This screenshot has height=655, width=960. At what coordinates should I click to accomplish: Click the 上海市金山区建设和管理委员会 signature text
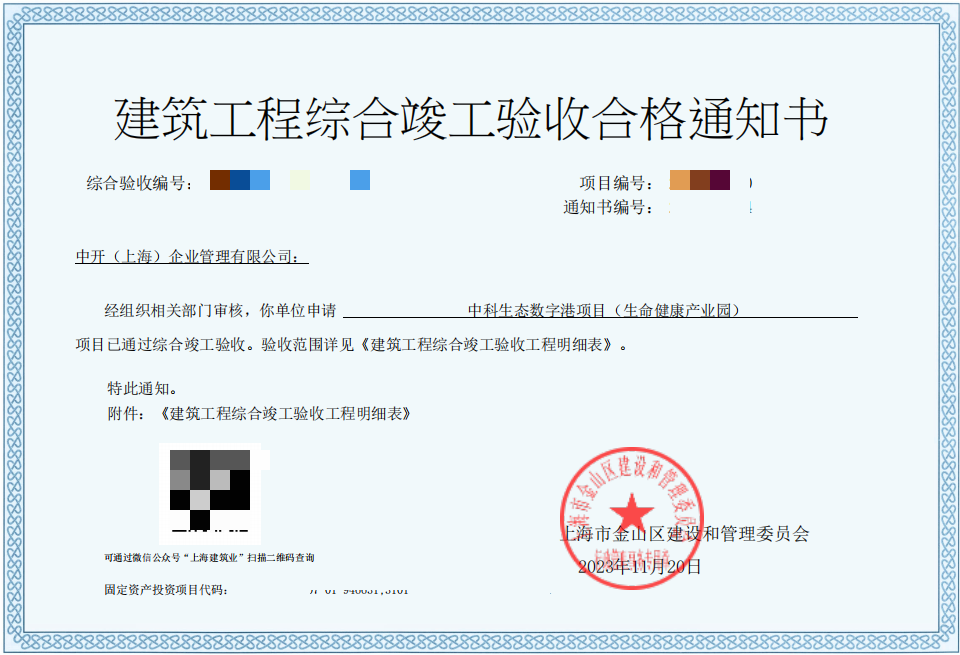coord(685,535)
